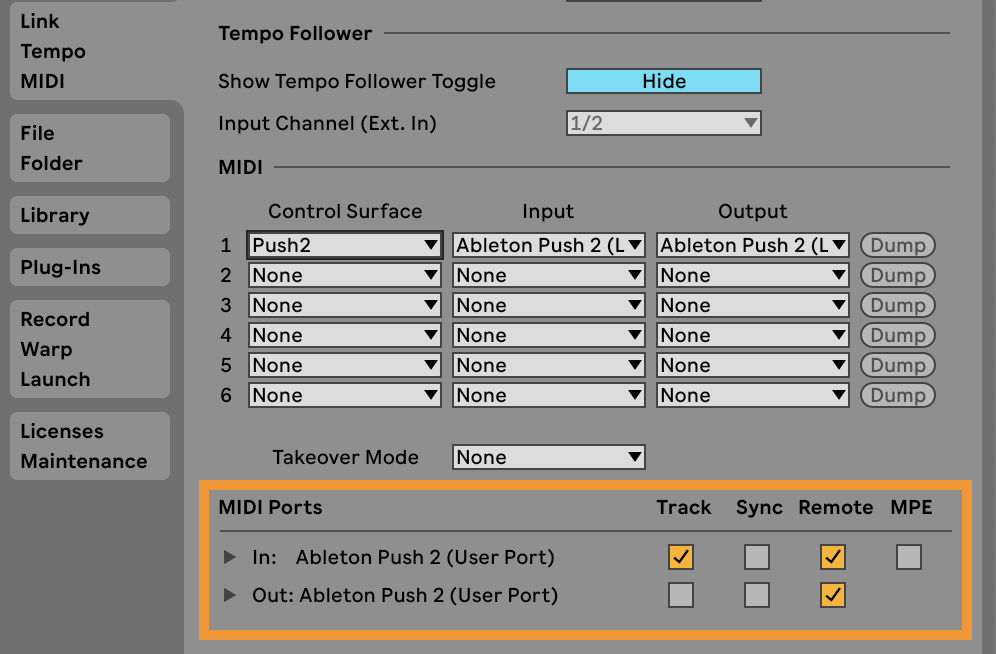
Task: Uncheck Remote for Out: Ableton Push 2
Action: [x=833, y=596]
